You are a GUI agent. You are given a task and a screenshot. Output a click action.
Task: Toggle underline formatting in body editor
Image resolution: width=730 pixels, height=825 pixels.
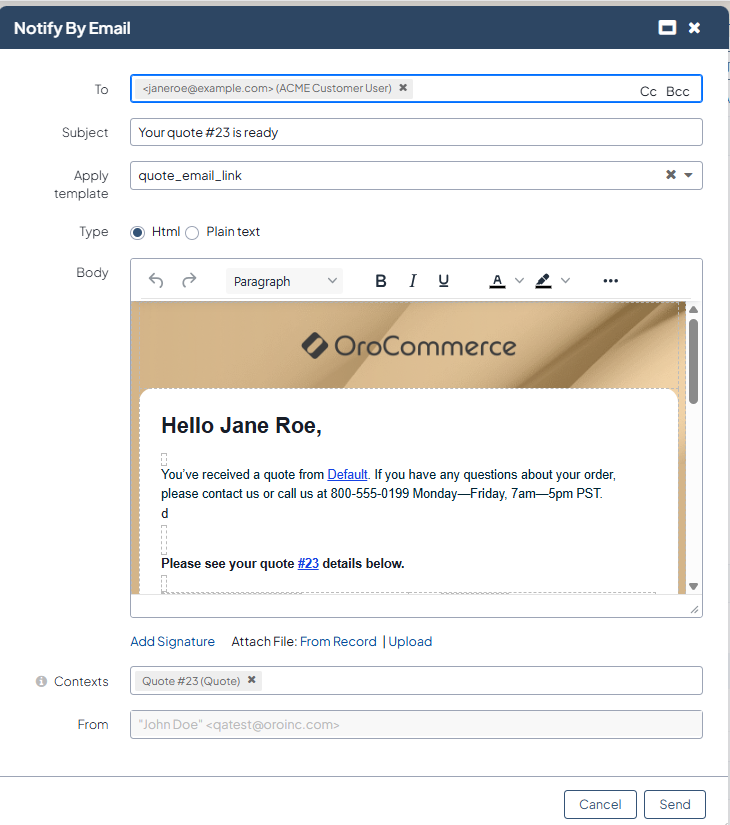click(444, 281)
